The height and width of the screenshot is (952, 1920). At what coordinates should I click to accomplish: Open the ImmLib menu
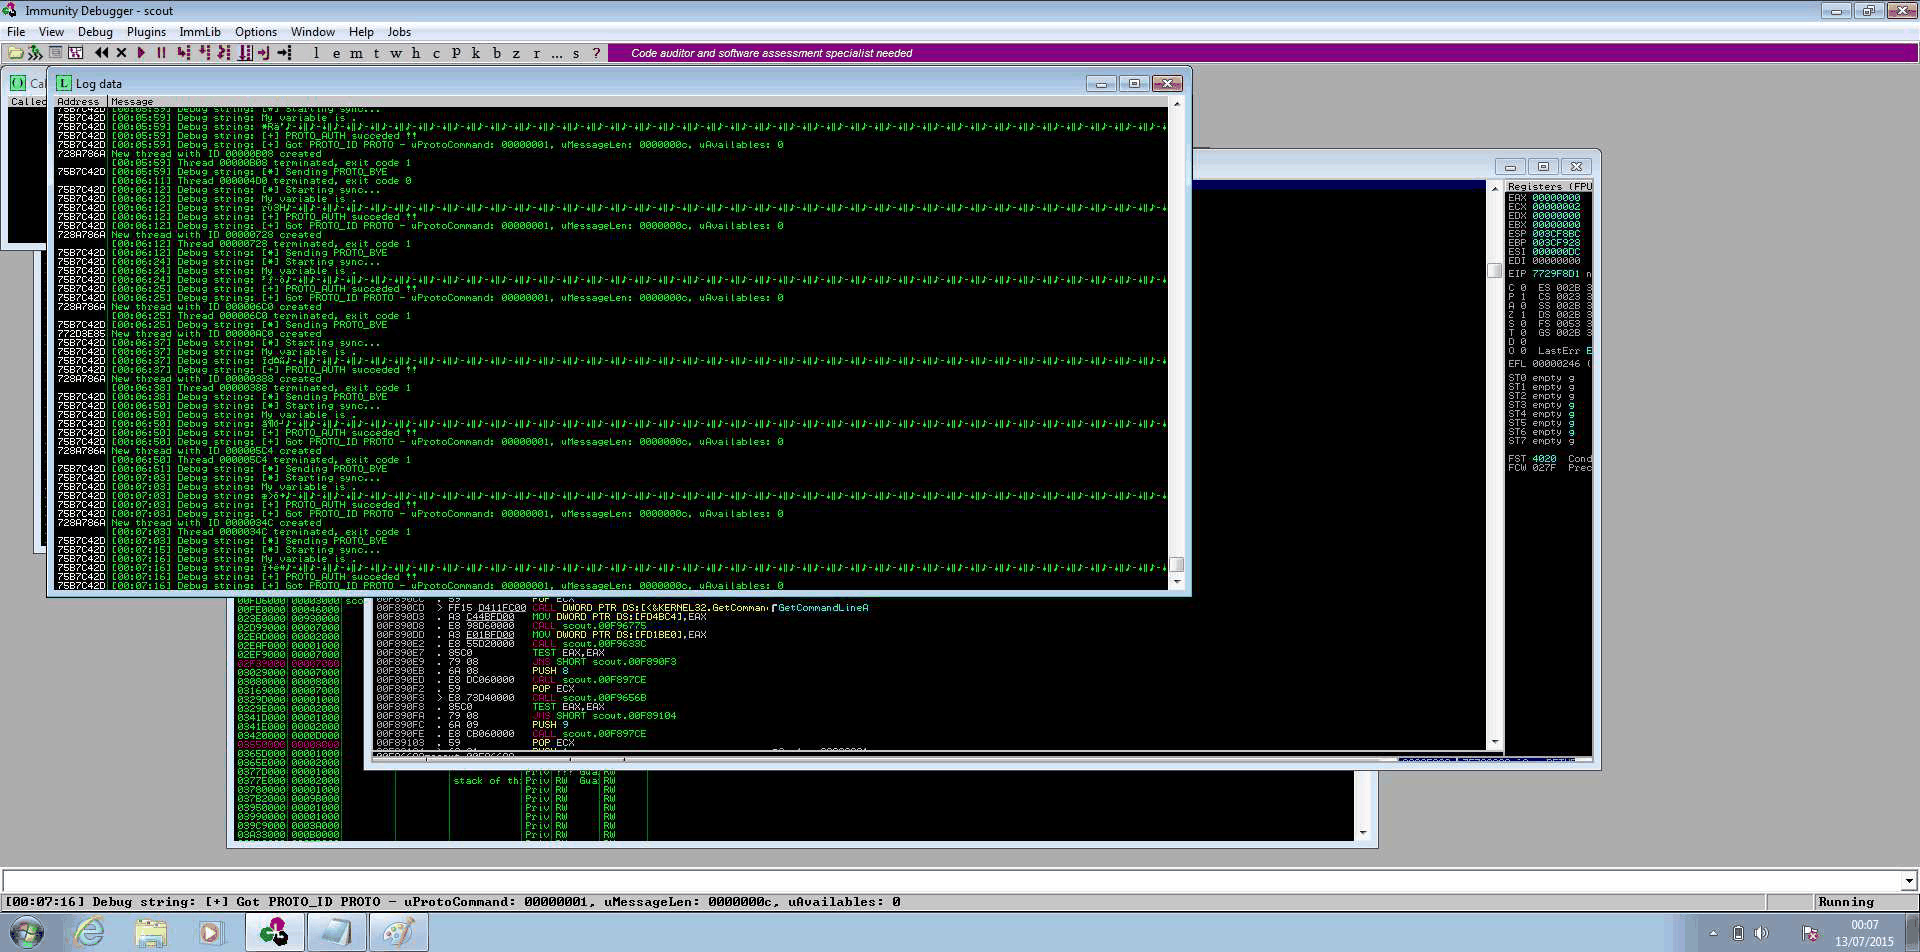pos(200,32)
